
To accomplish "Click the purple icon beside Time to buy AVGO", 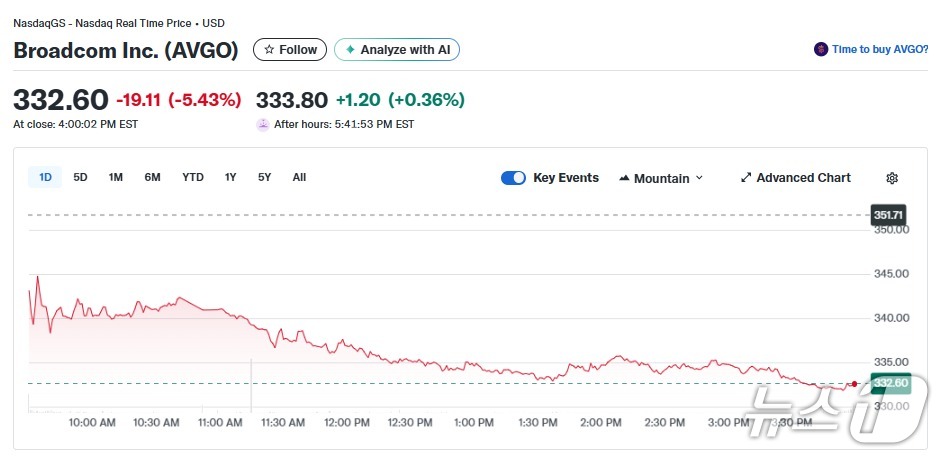I will point(821,49).
